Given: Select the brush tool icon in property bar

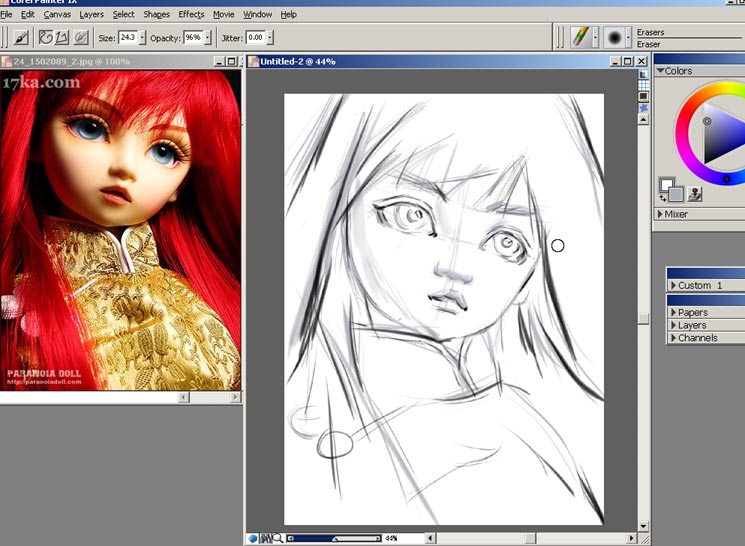Looking at the screenshot, I should [x=20, y=38].
